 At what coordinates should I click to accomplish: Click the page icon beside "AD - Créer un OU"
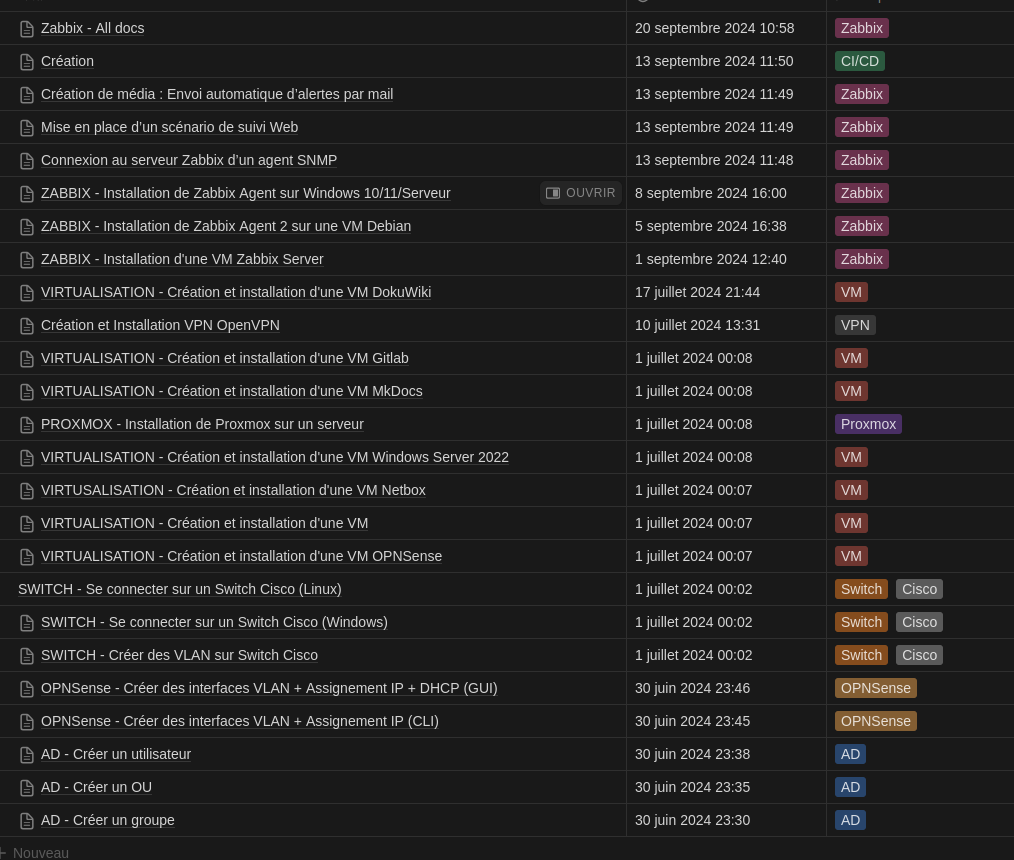(x=27, y=788)
